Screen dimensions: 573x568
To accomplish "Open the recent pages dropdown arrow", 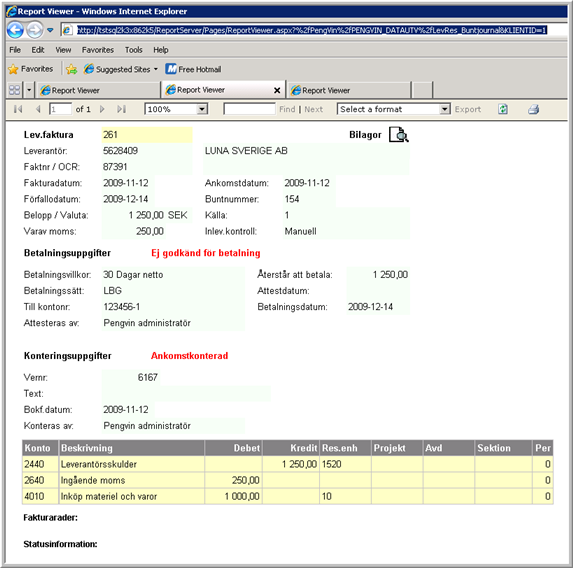I will coord(50,30).
